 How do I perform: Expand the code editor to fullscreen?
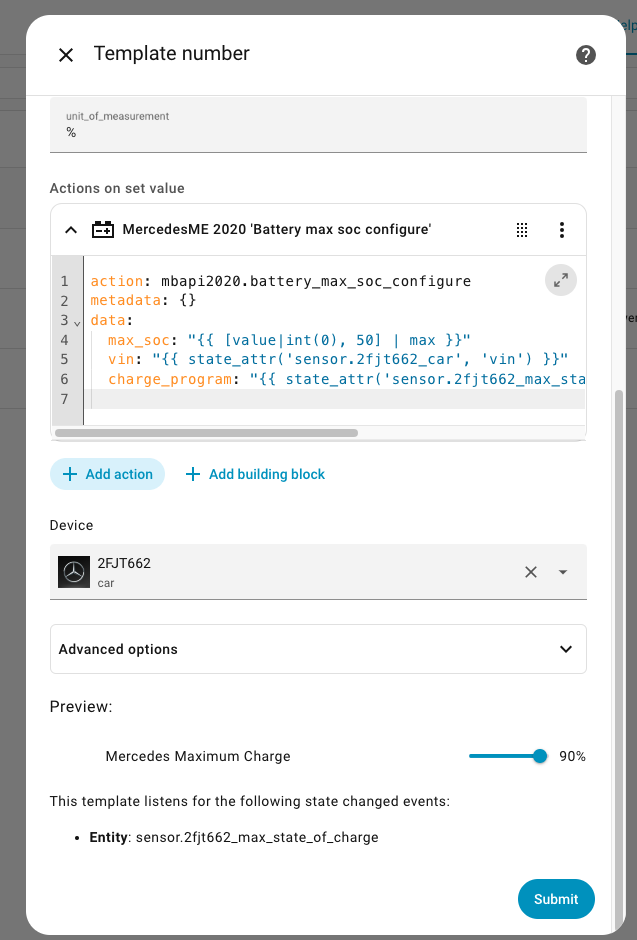click(x=561, y=281)
